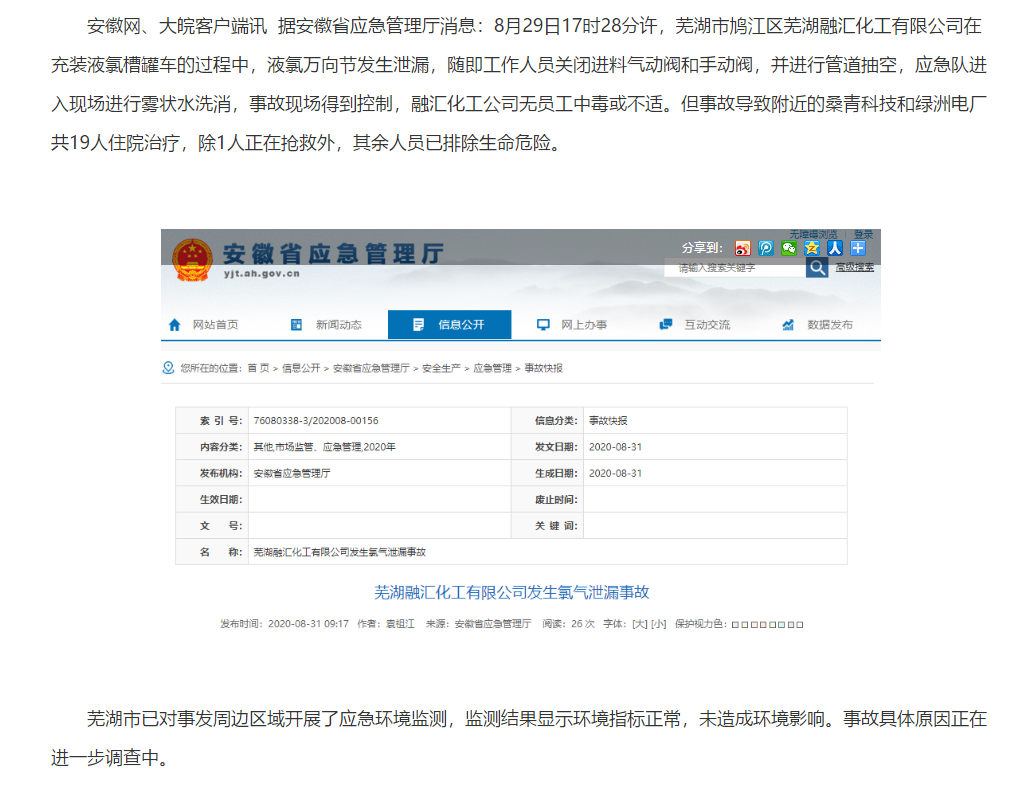Click the 应急管理 breadcrumb link
The height and width of the screenshot is (811, 1013).
click(492, 368)
